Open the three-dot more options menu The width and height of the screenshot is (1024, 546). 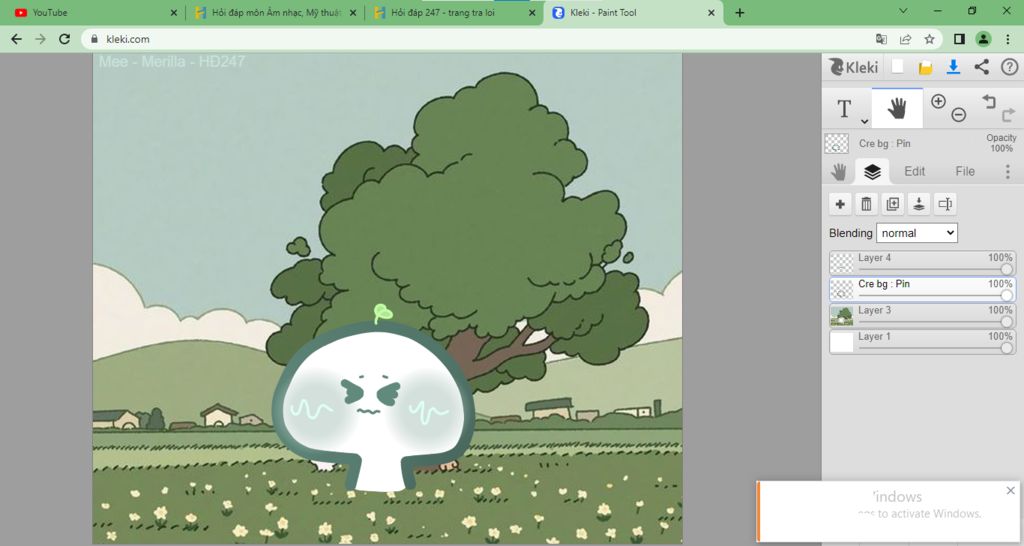pyautogui.click(x=1008, y=172)
